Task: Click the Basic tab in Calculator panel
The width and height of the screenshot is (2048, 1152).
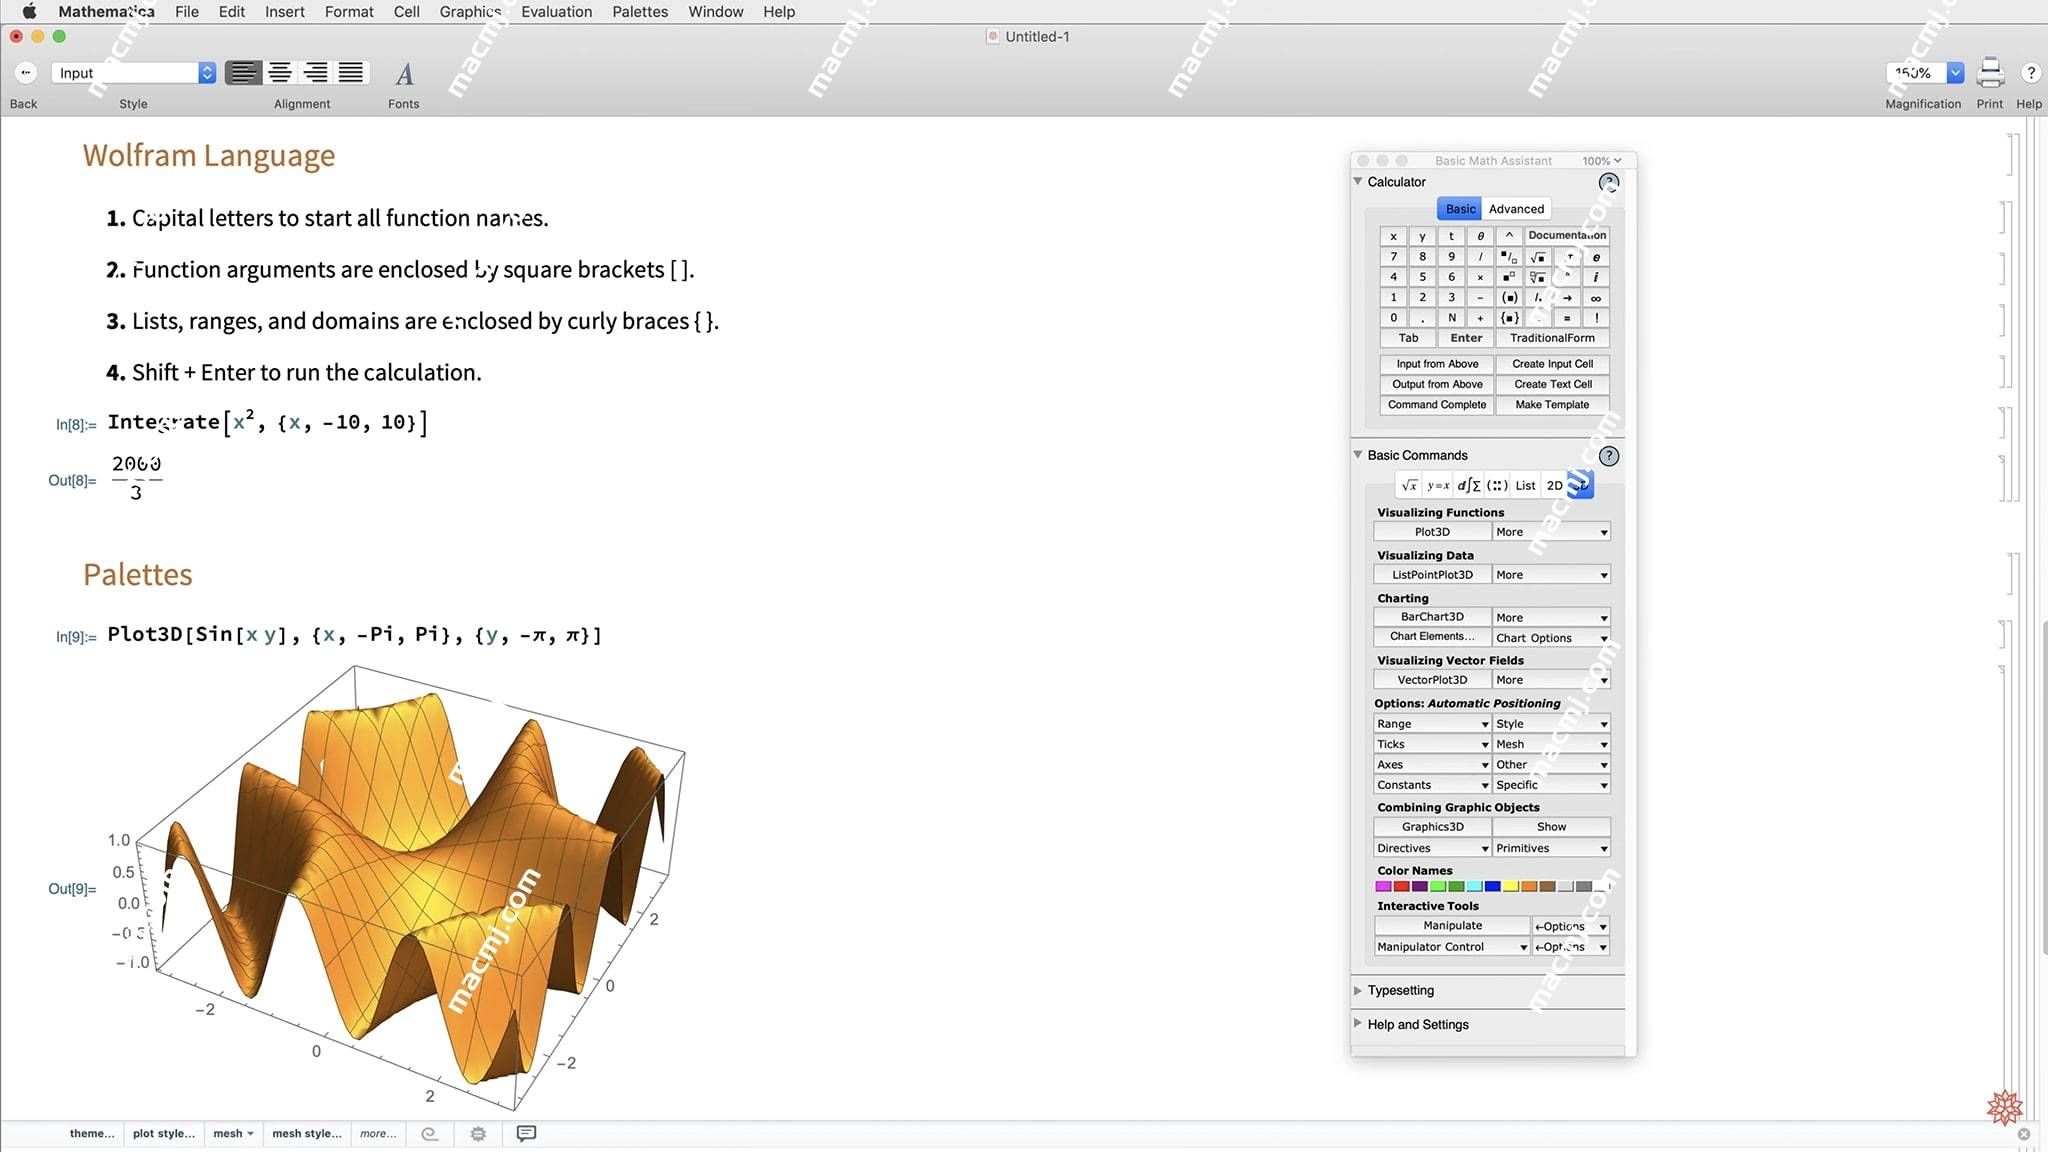Action: point(1460,208)
